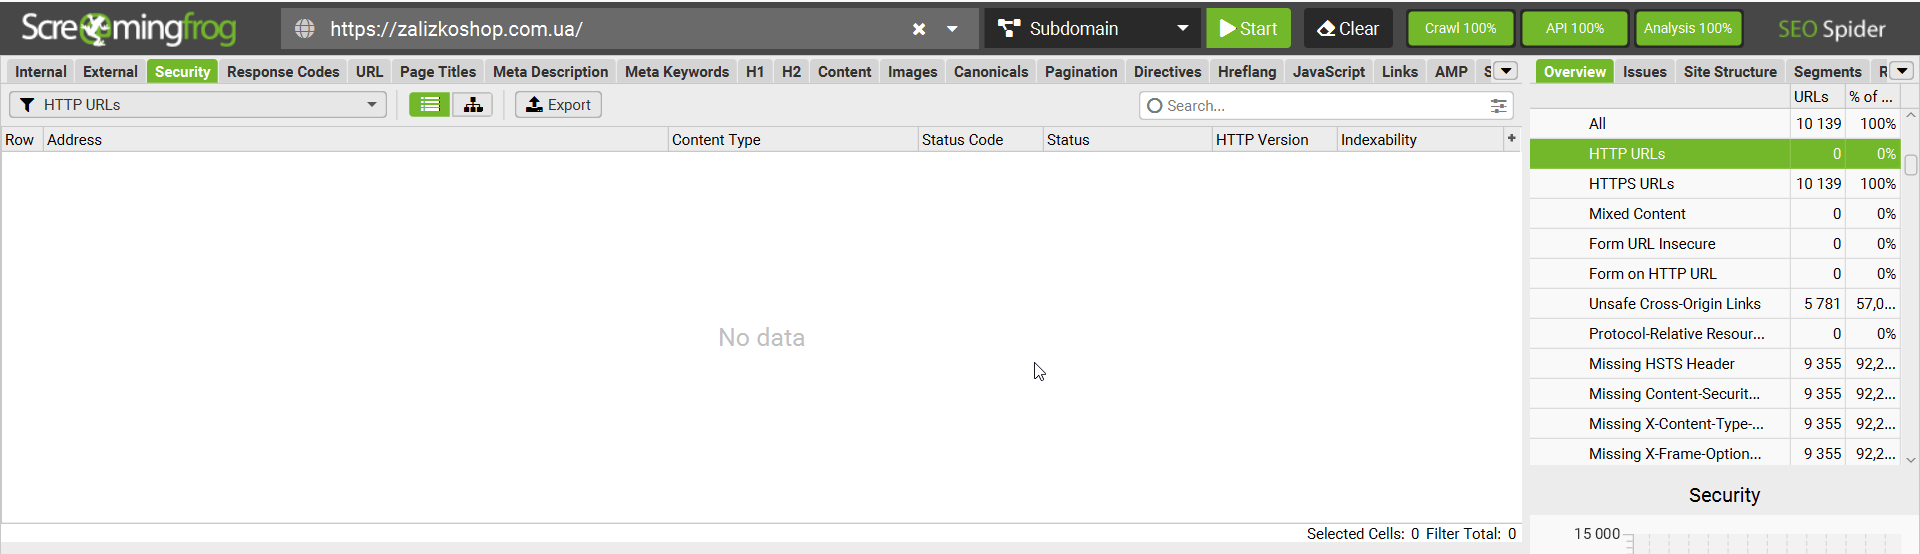This screenshot has width=1920, height=554.
Task: Open the Links tab
Action: click(1400, 71)
